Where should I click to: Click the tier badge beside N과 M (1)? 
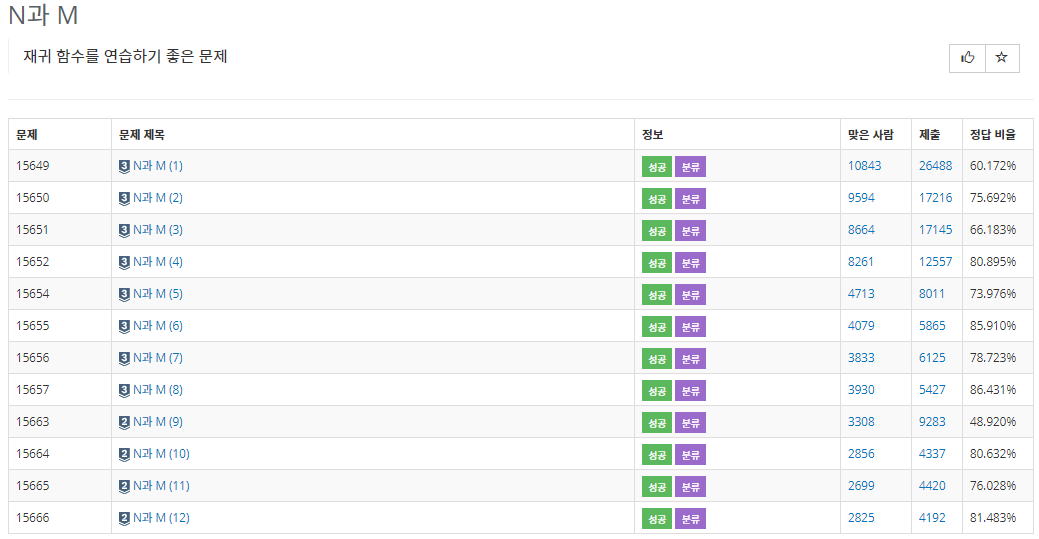[x=124, y=166]
